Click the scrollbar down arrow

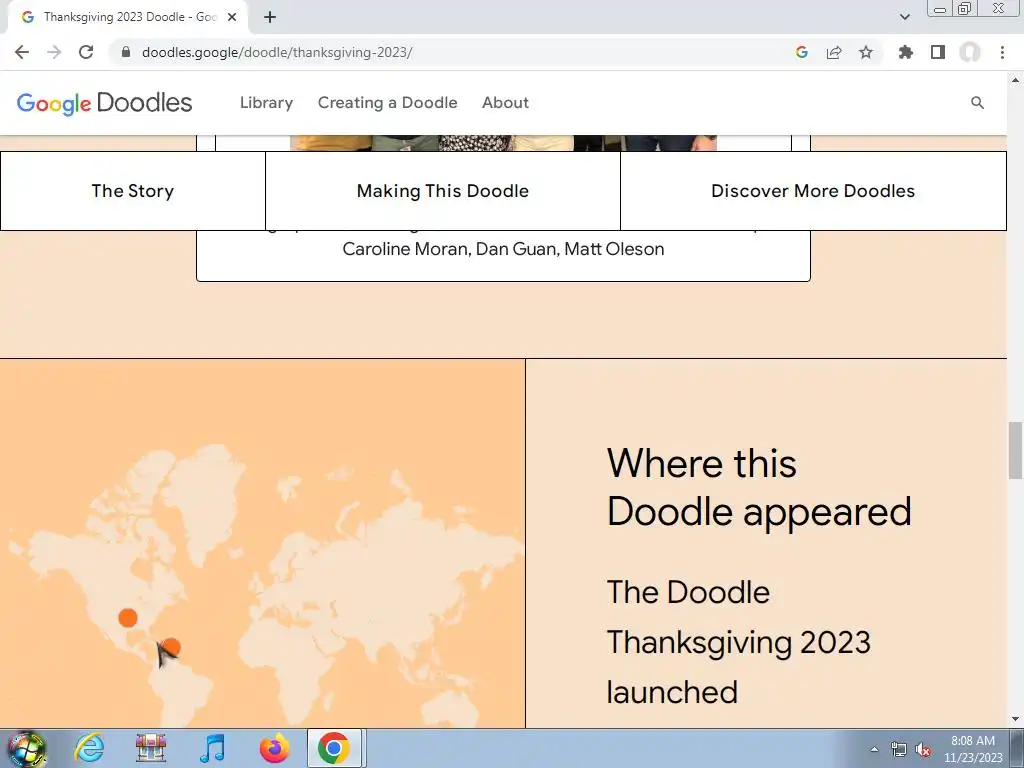tap(1015, 720)
